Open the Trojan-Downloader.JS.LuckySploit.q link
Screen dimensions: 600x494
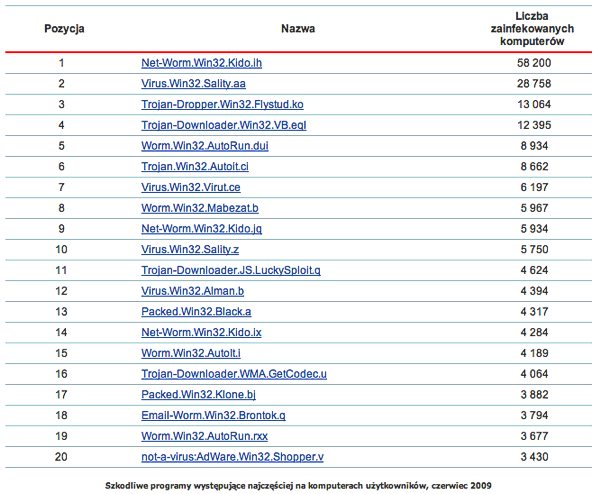coord(231,270)
